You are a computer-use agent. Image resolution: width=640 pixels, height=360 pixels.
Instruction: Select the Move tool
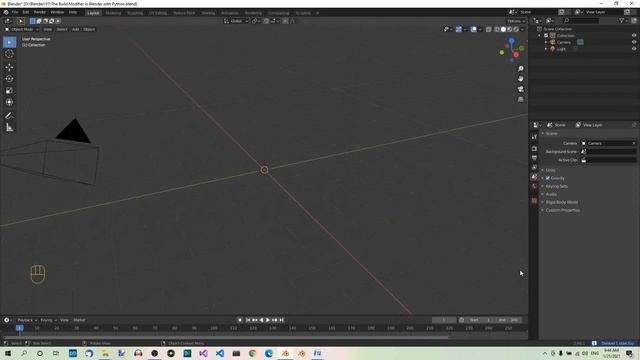coord(9,67)
